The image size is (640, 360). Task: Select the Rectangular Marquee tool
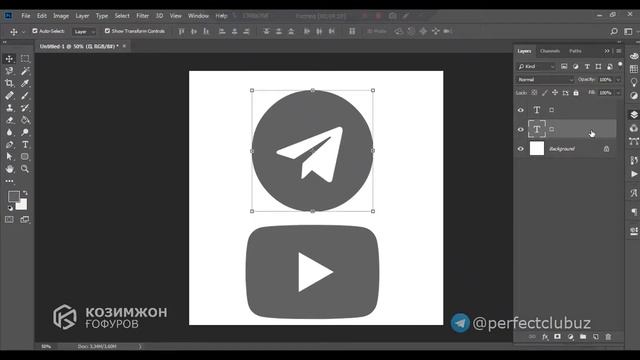[x=25, y=59]
